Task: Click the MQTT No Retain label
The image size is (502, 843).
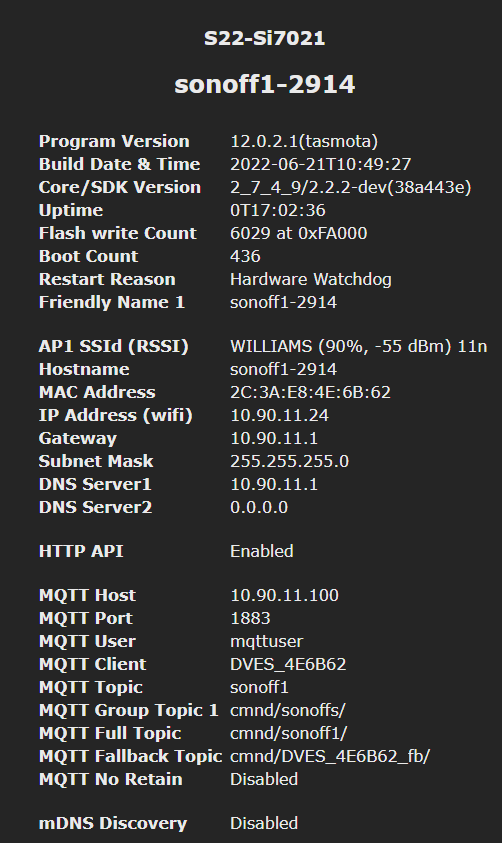Action: [111, 780]
